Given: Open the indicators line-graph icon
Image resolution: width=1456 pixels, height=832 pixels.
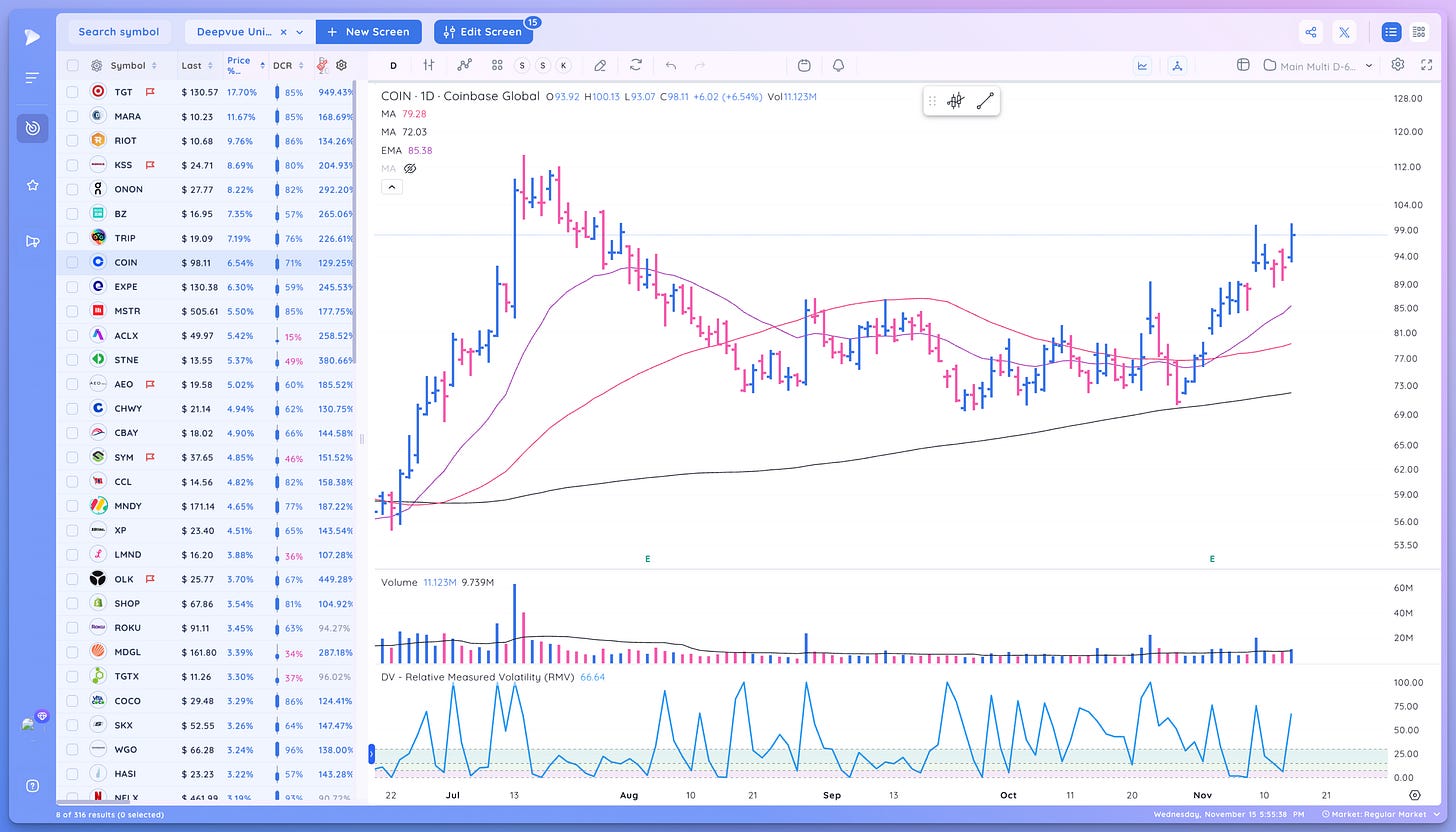Looking at the screenshot, I should pyautogui.click(x=464, y=65).
